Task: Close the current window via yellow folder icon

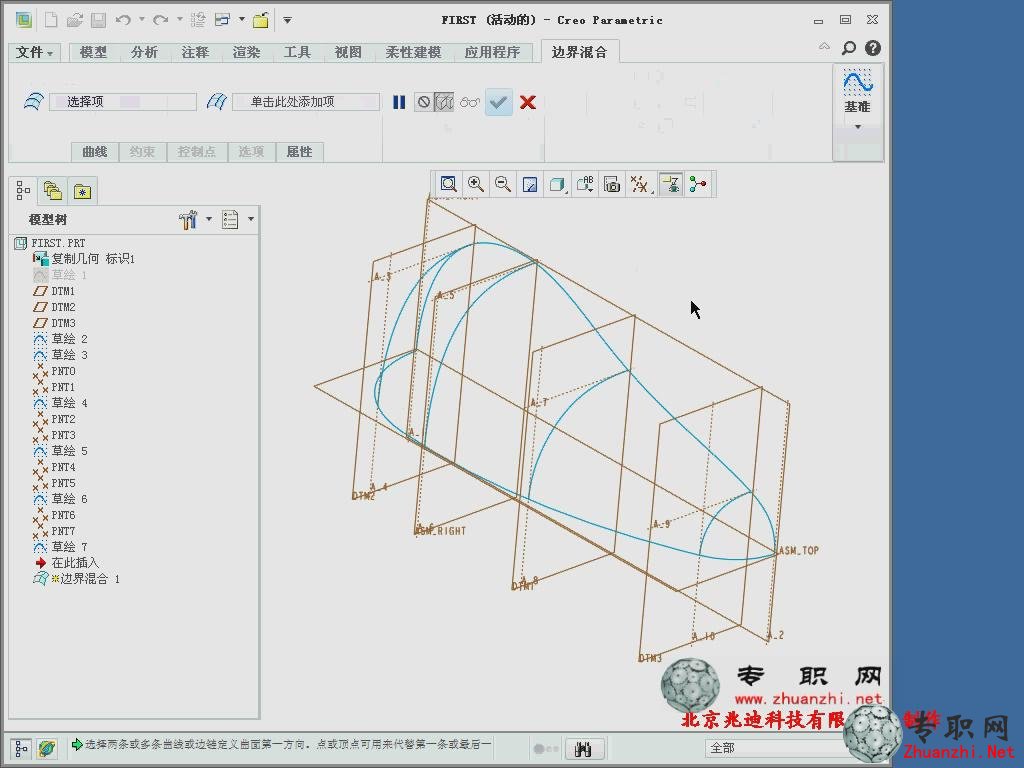Action: pos(261,20)
